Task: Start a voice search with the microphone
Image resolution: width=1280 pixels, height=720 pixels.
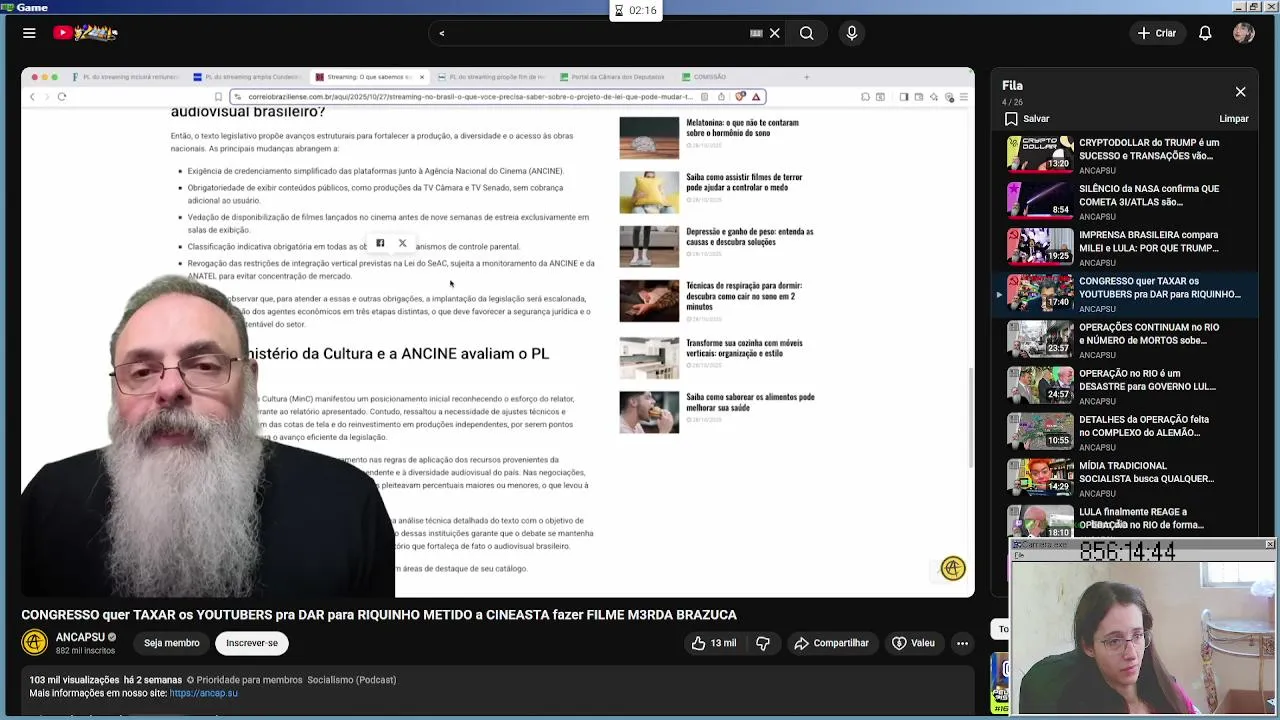Action: tap(852, 33)
